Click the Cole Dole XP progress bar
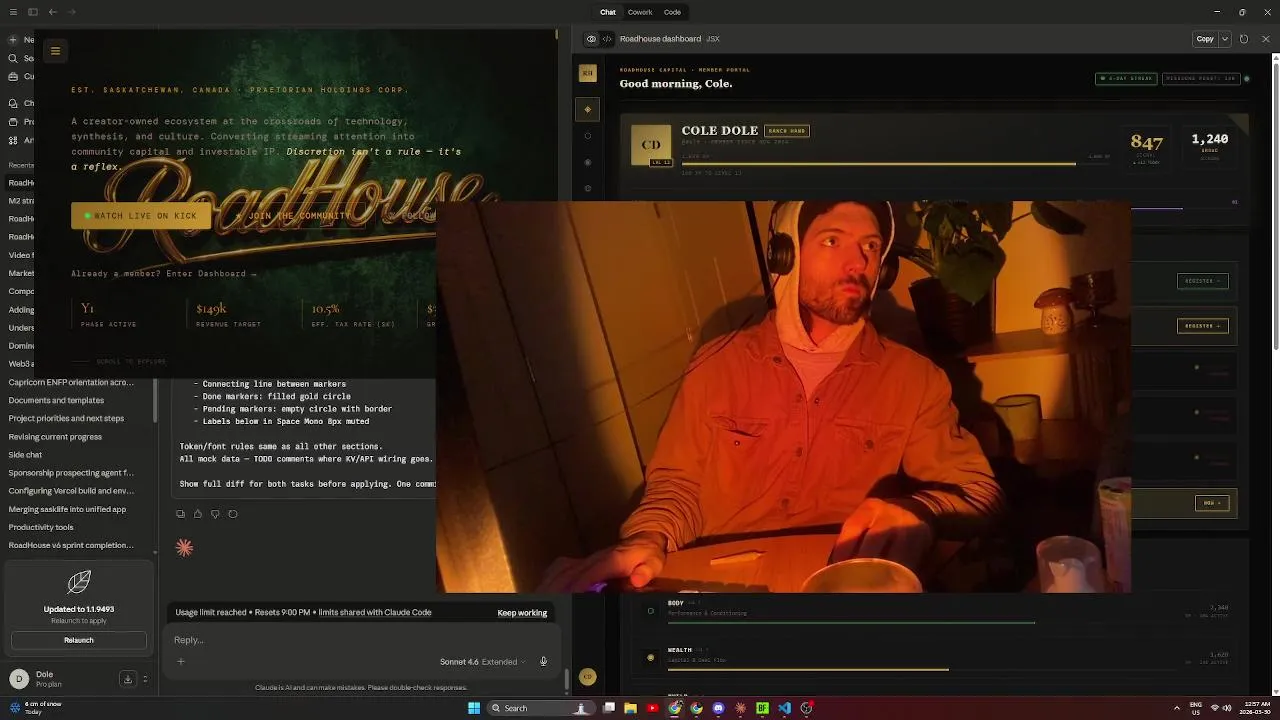1280x720 pixels. point(895,163)
